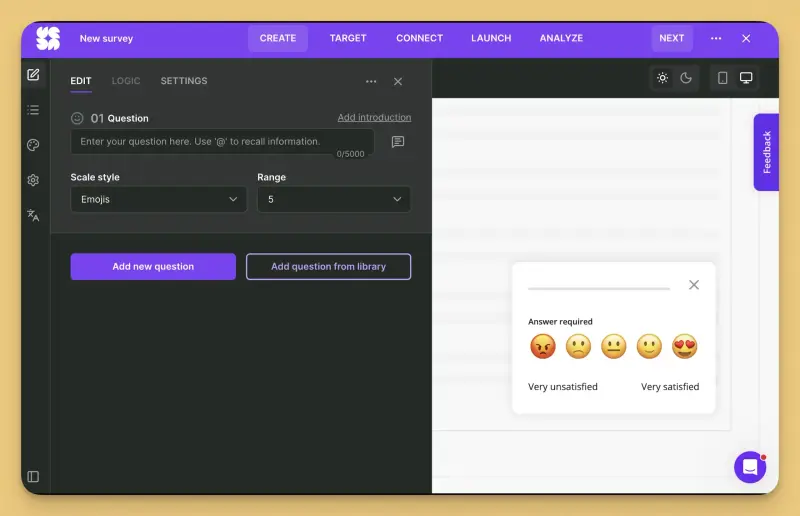Go to the CONNECT step
Viewport: 800px width, 516px height.
click(x=419, y=38)
